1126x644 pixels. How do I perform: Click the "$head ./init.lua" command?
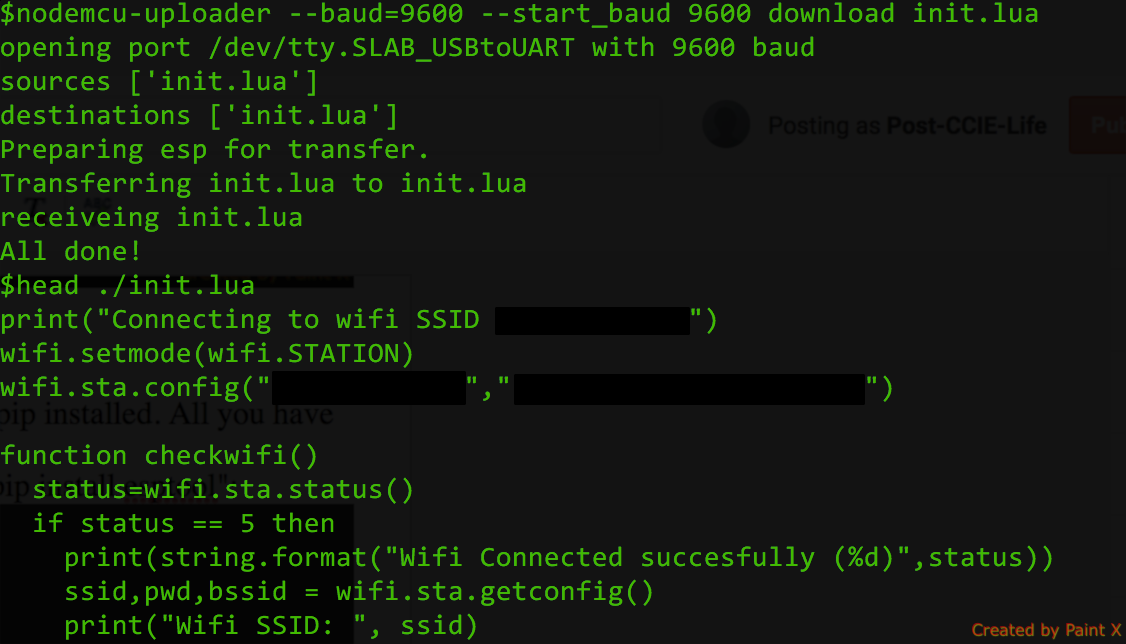127,286
